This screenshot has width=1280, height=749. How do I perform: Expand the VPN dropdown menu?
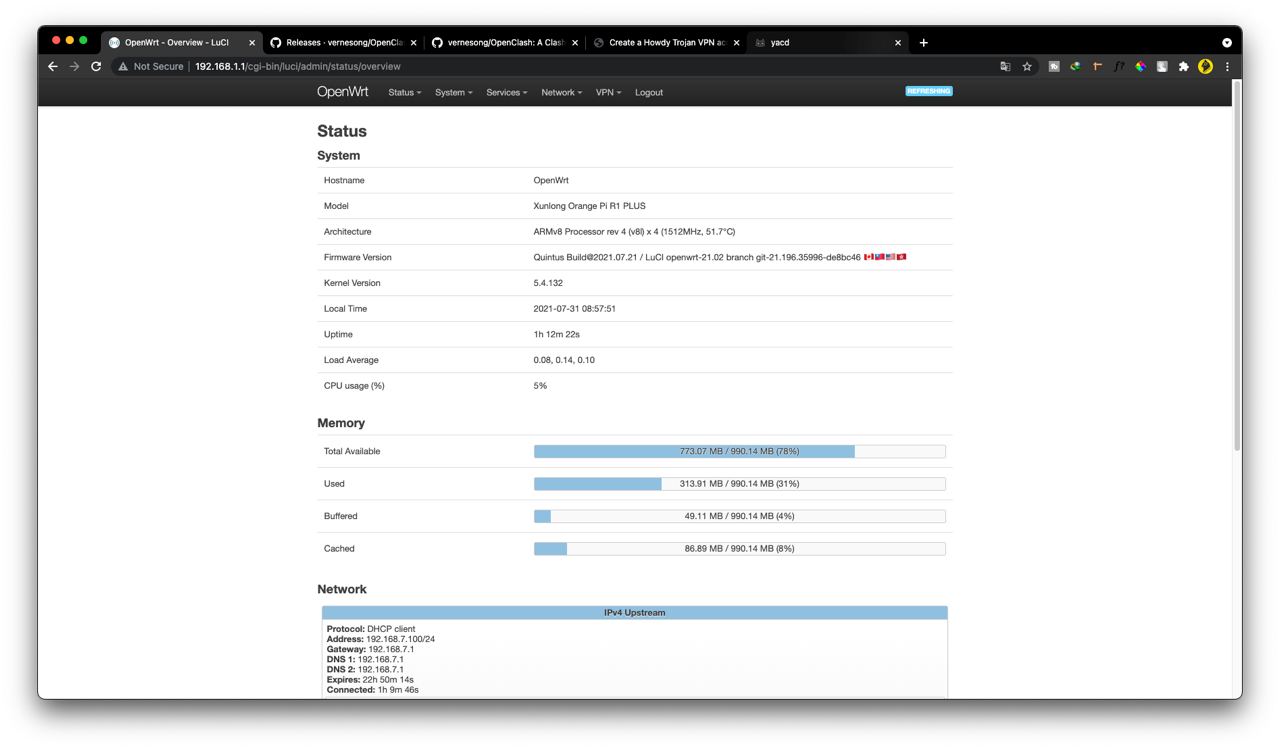608,92
